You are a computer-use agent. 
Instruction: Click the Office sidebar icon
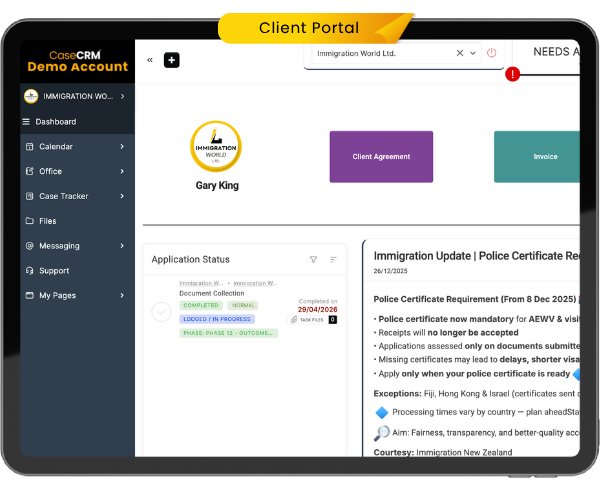tap(29, 171)
